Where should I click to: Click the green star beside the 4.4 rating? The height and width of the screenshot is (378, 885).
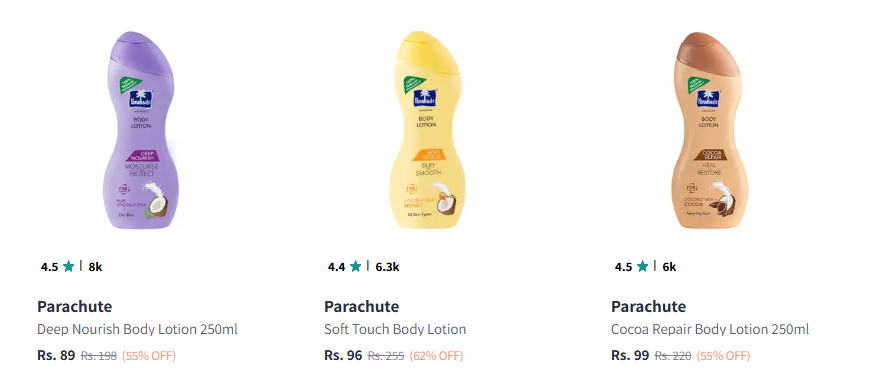click(x=356, y=266)
